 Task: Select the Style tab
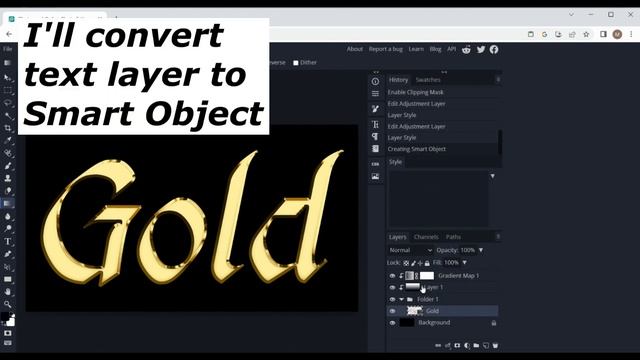click(395, 162)
